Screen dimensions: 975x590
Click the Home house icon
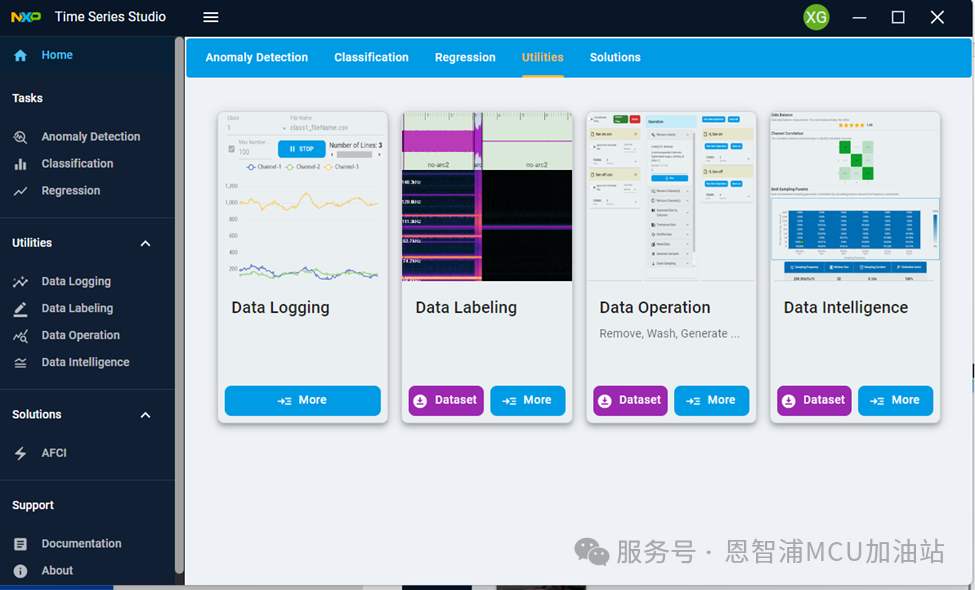[21, 55]
